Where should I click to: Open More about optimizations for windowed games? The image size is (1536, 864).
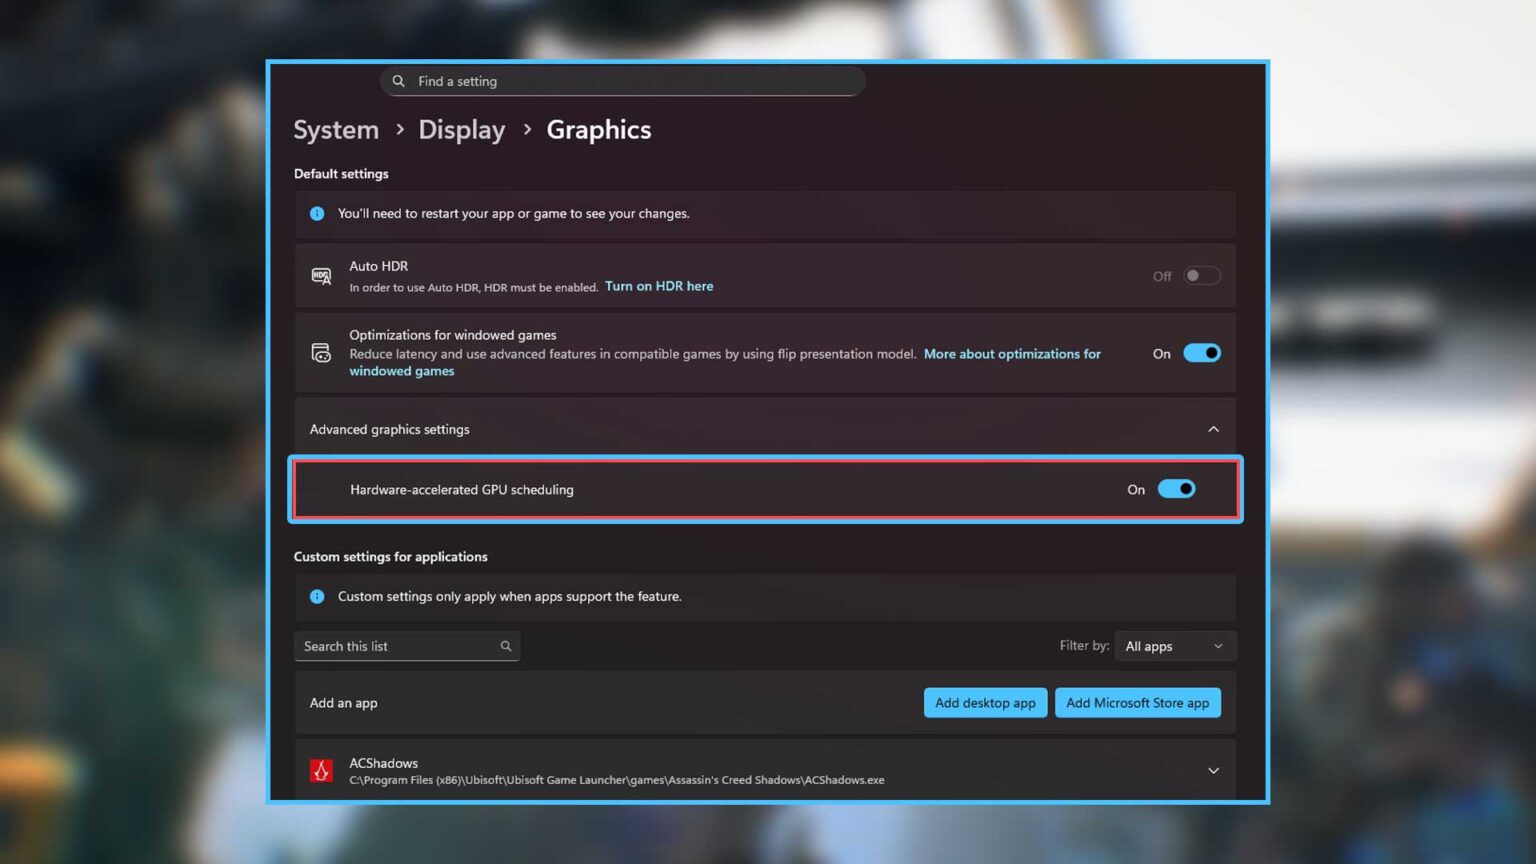point(1012,353)
